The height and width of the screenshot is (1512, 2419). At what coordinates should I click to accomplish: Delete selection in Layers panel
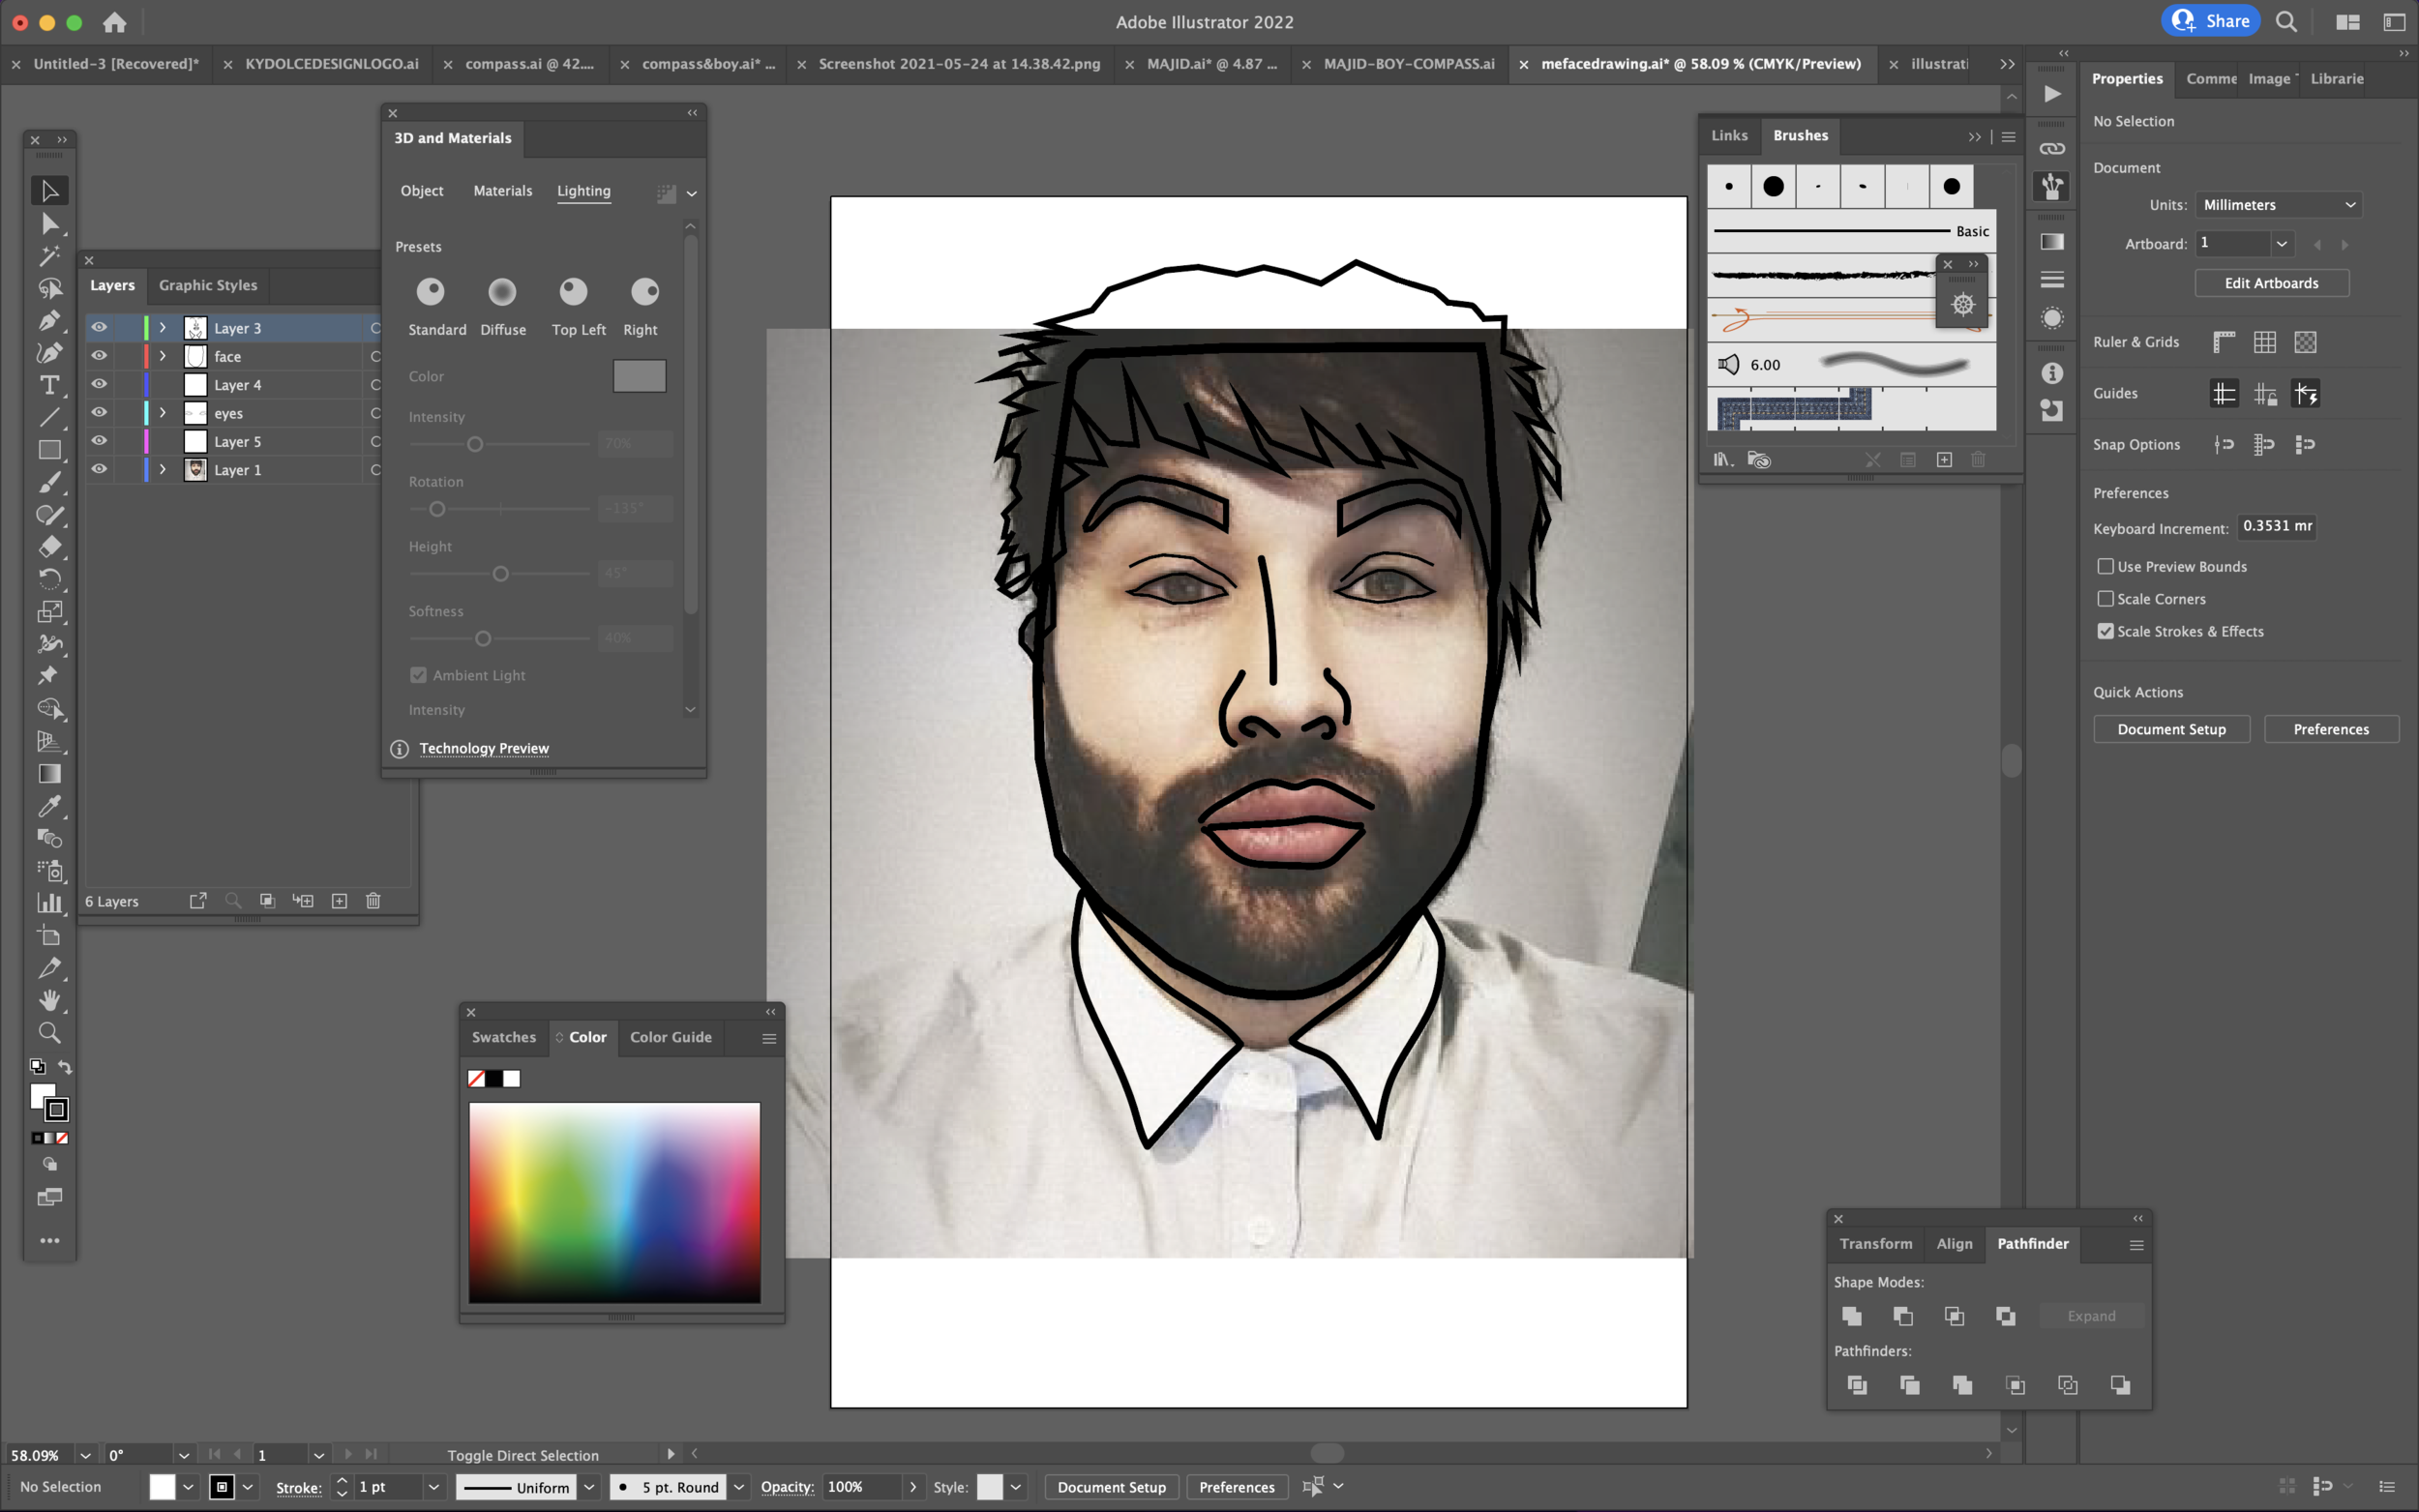point(373,901)
